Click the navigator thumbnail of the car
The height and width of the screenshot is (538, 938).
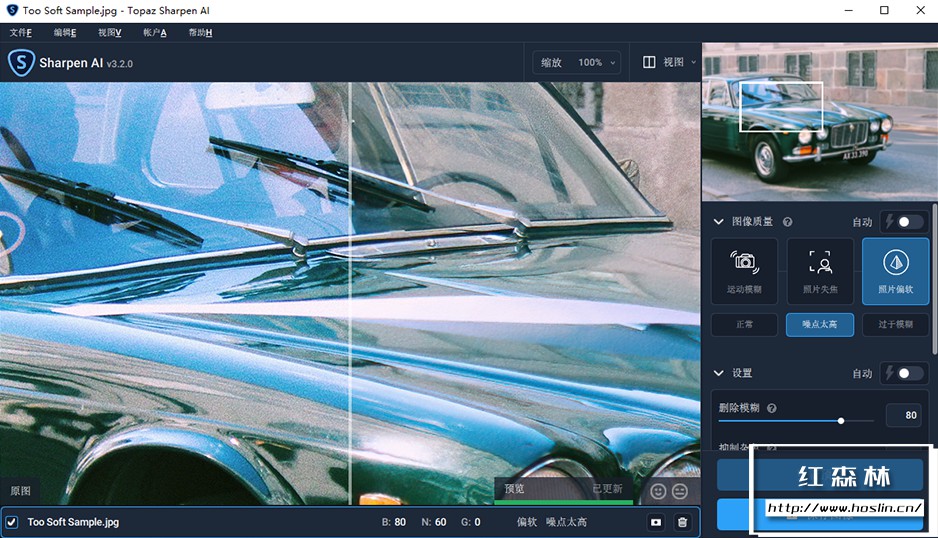tap(820, 122)
